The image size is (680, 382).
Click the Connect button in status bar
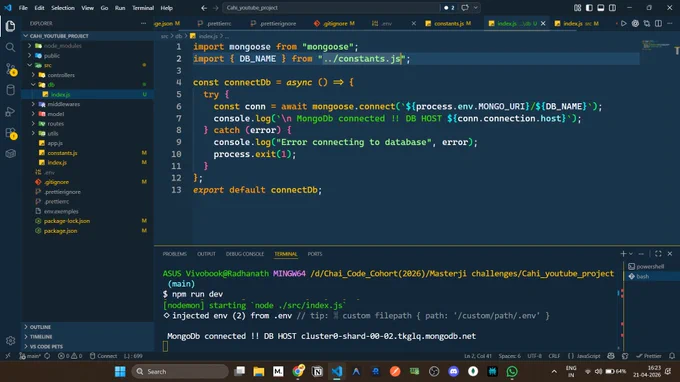click(103, 356)
